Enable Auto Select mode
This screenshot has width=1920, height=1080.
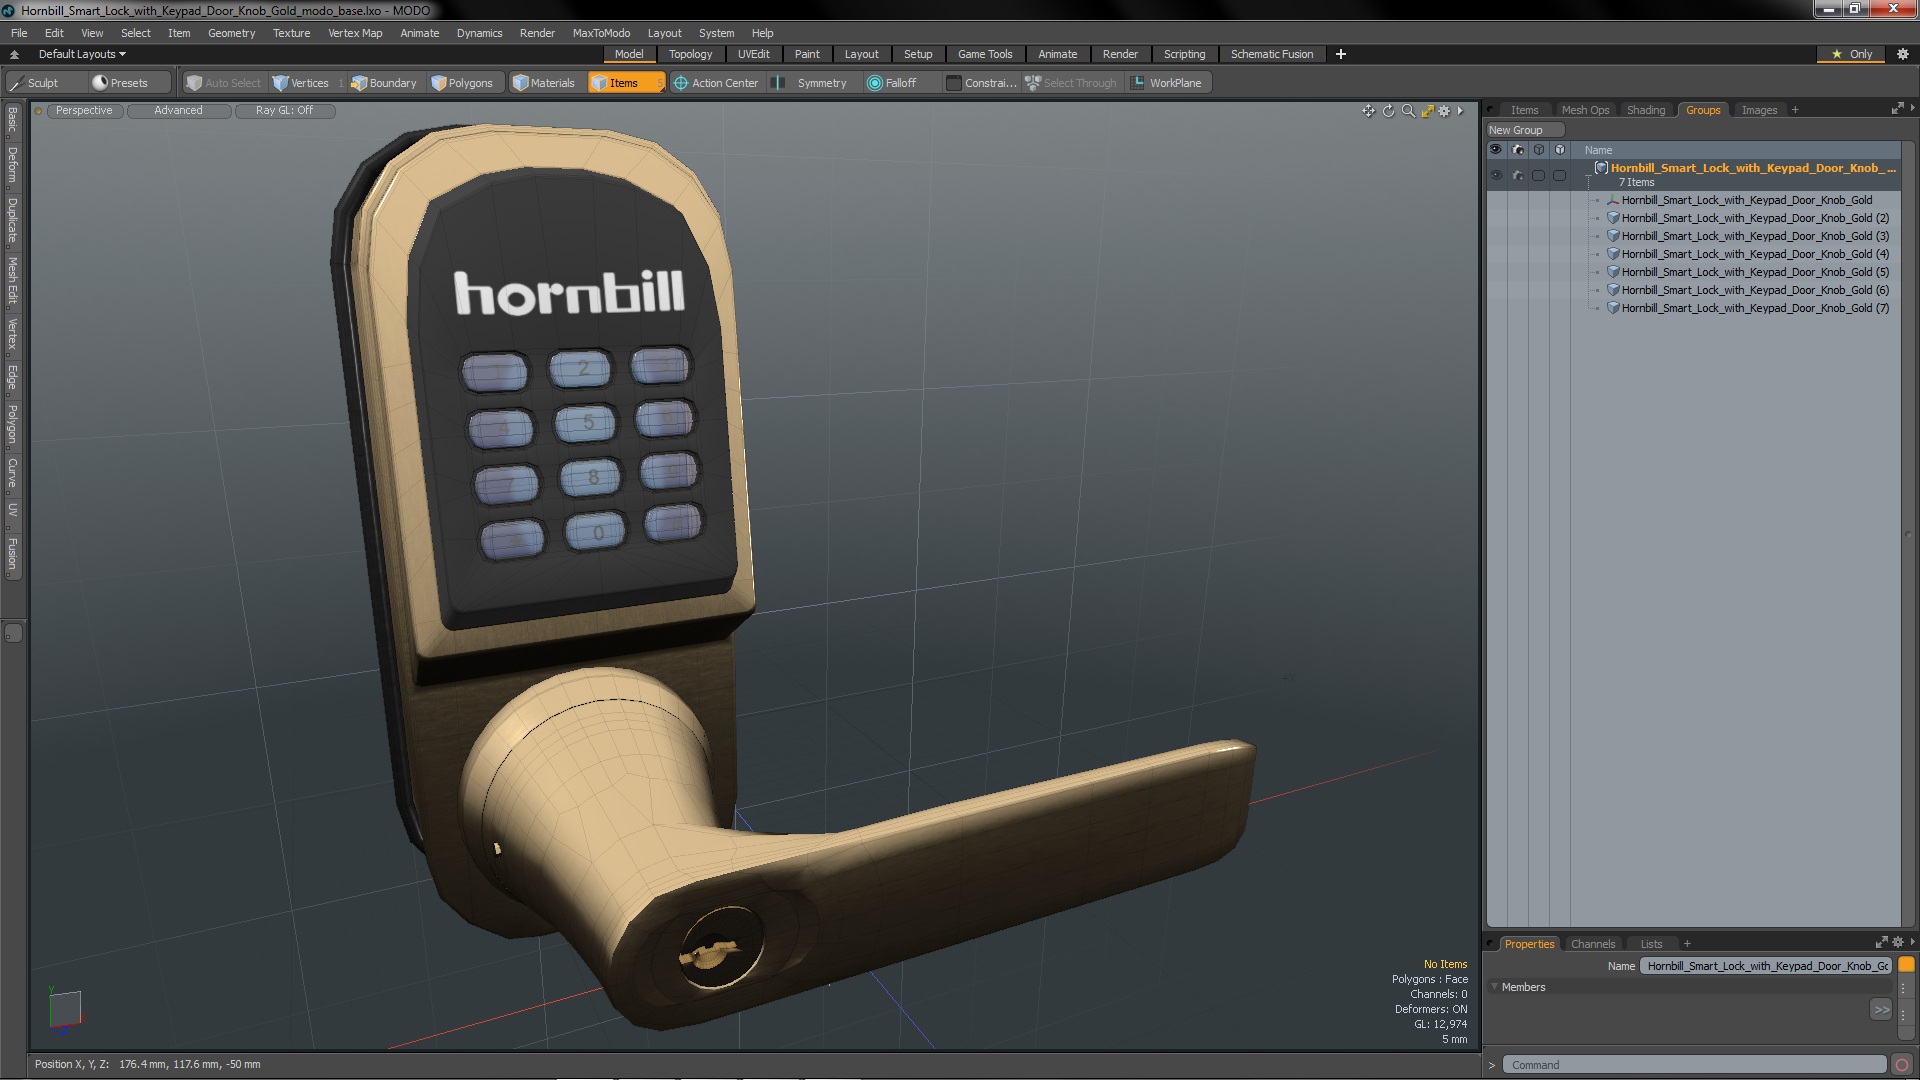224,83
